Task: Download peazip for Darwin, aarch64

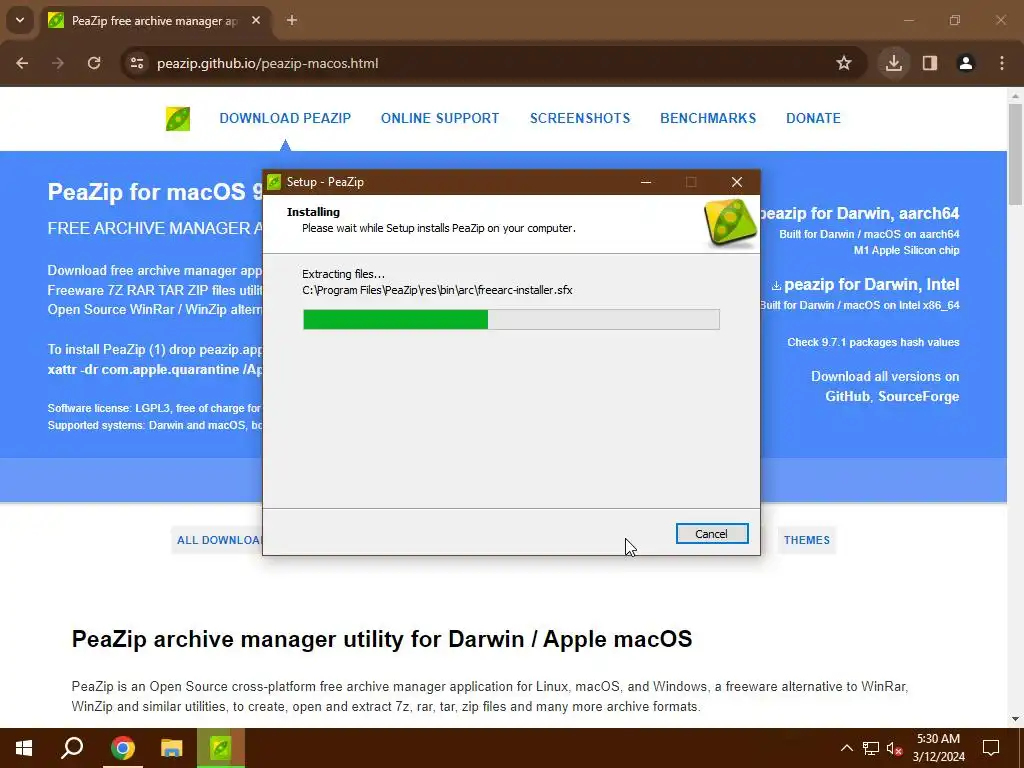Action: tap(859, 214)
